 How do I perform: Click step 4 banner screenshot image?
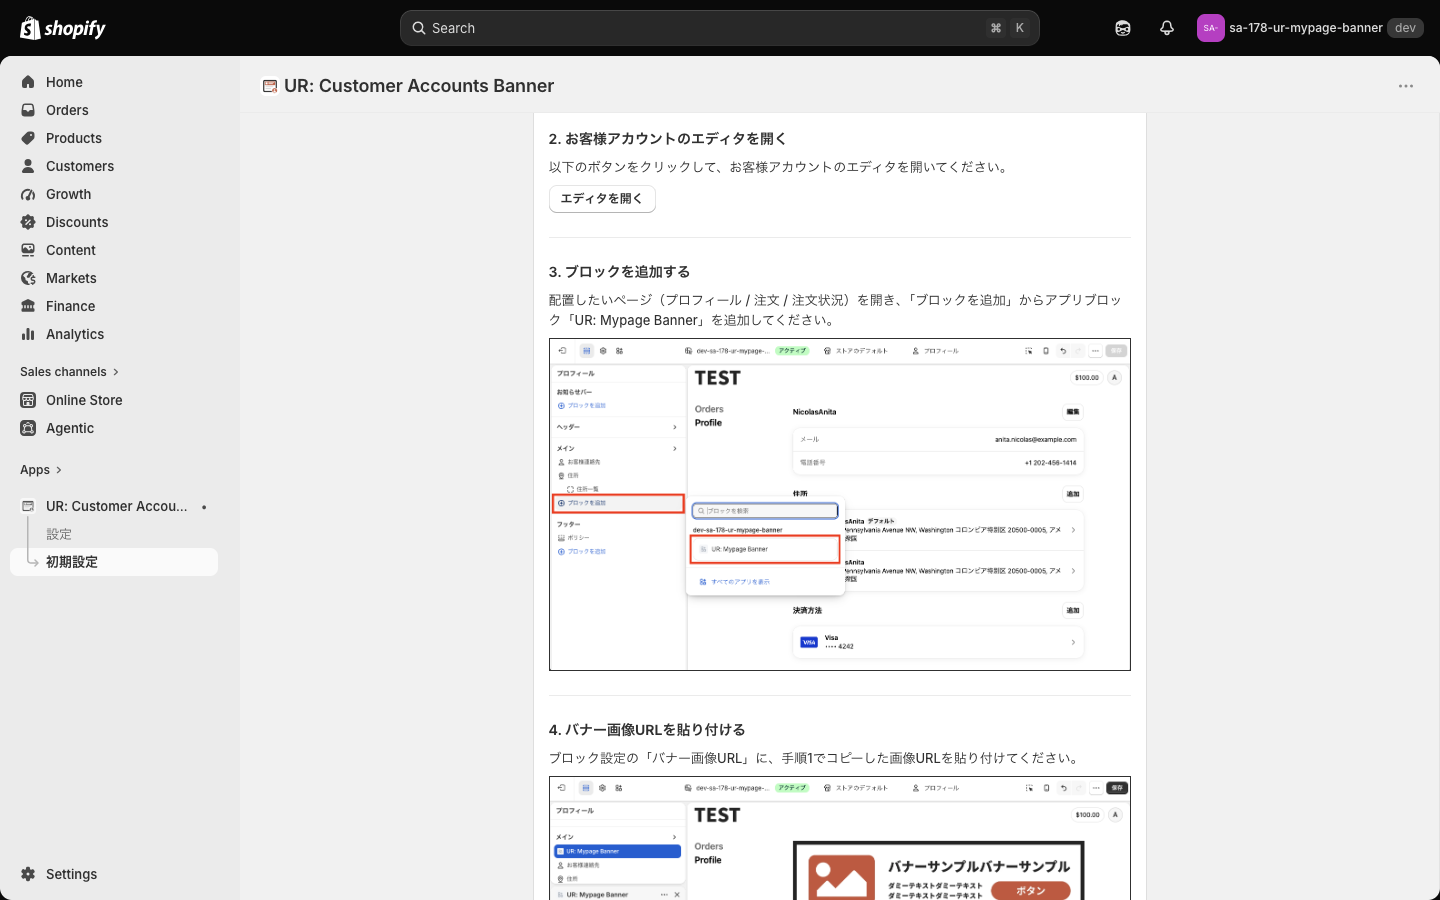click(x=840, y=838)
